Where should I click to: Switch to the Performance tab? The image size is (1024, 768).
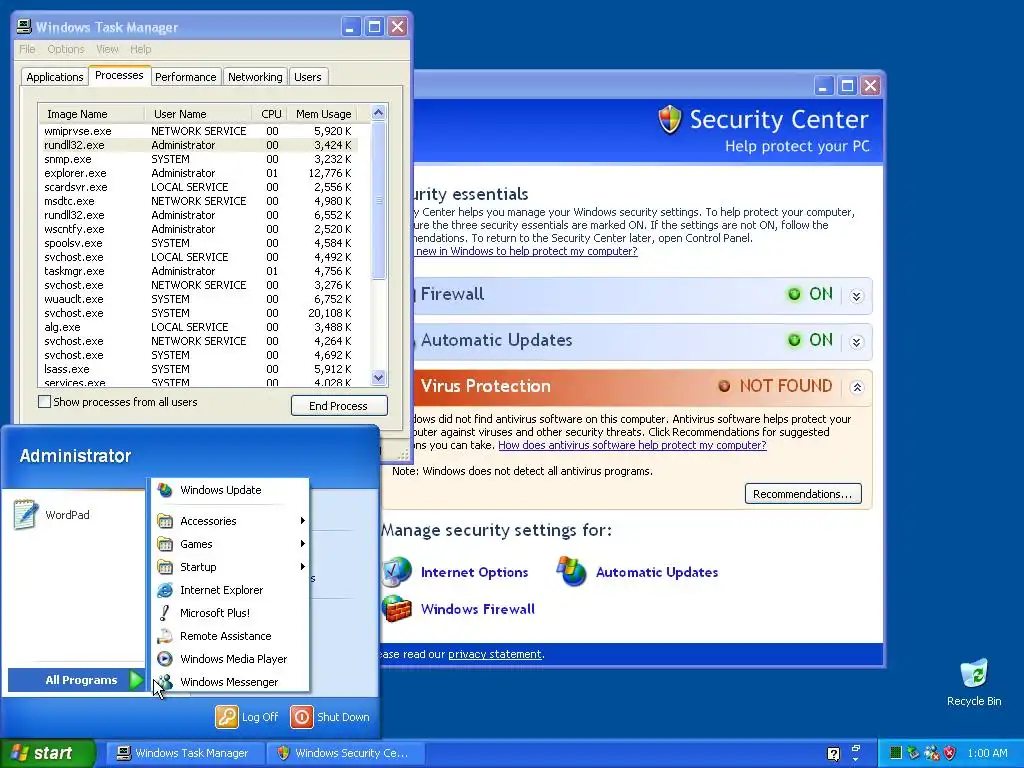click(185, 76)
